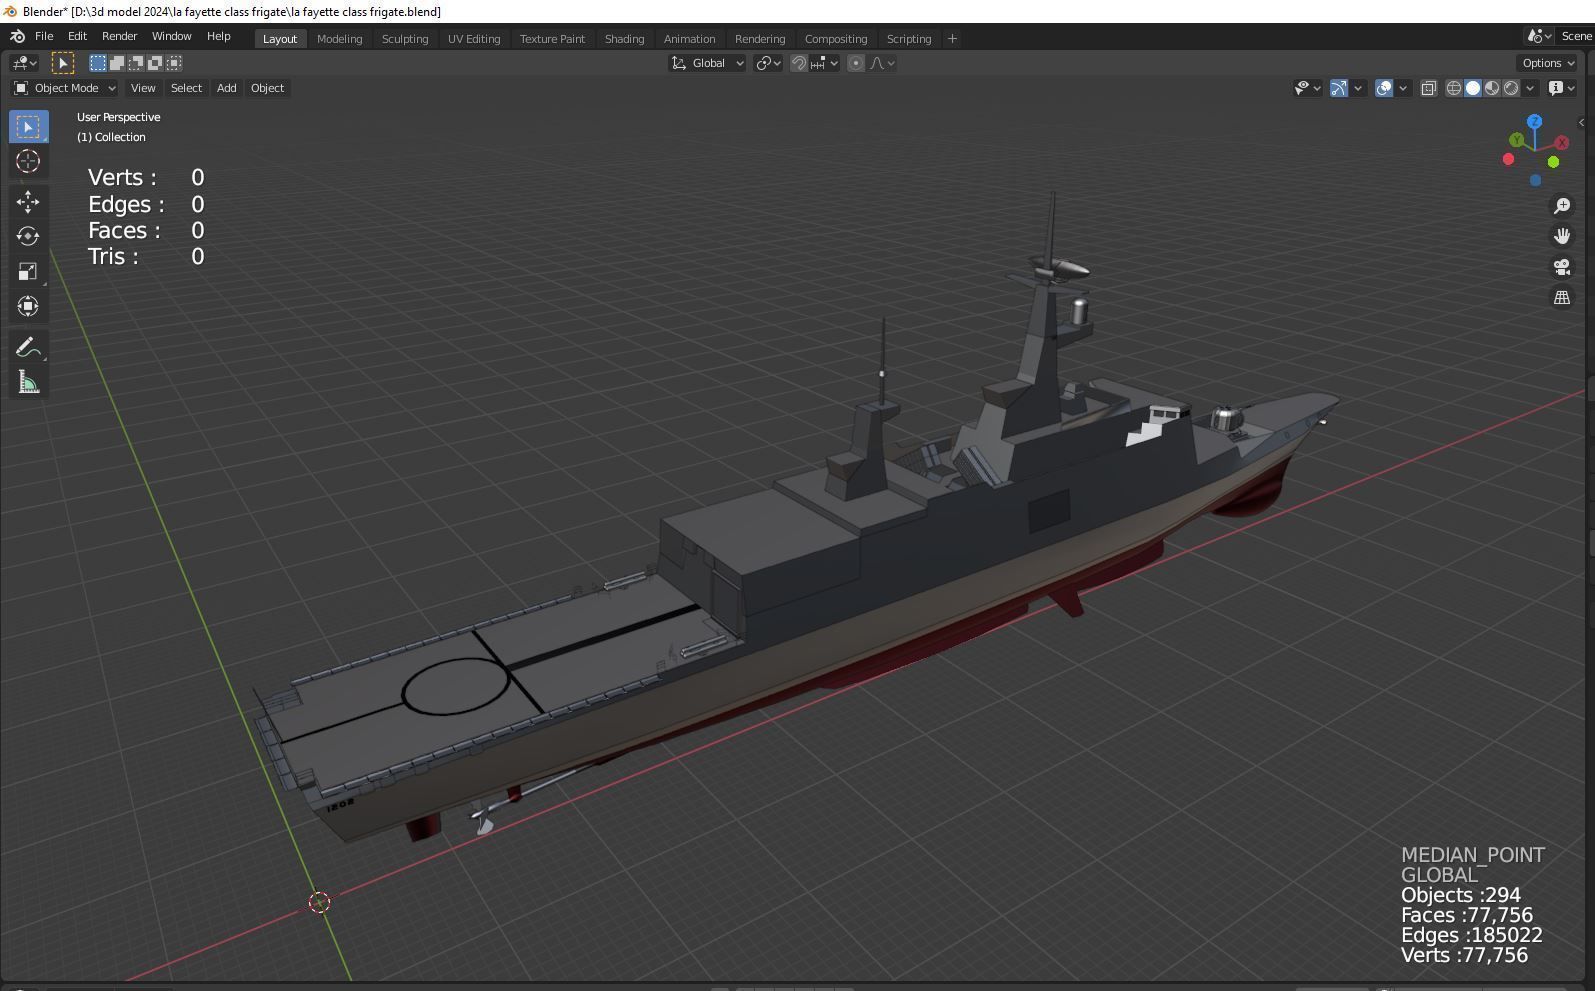Open the pivot point dropdown
The image size is (1595, 991).
pyautogui.click(x=768, y=63)
